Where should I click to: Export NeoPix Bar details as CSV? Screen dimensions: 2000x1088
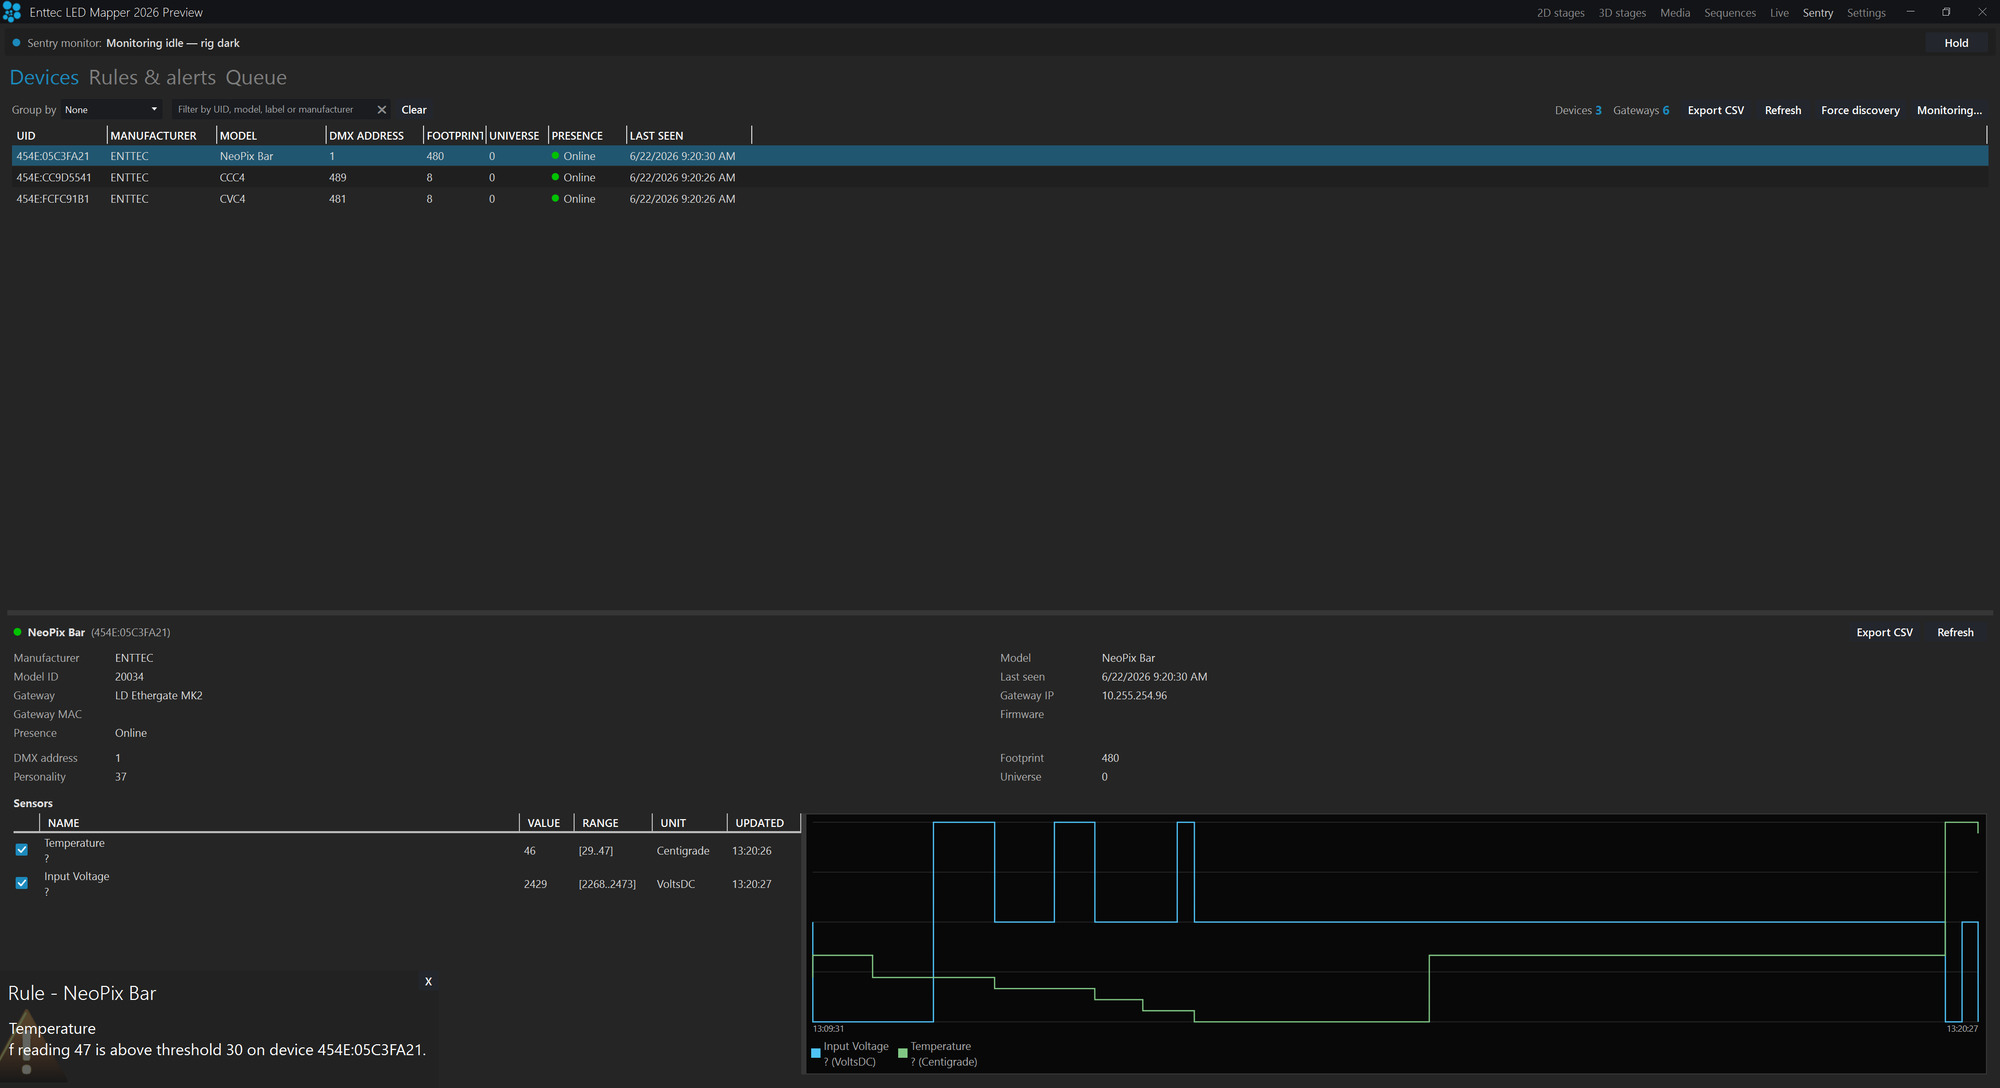tap(1884, 632)
